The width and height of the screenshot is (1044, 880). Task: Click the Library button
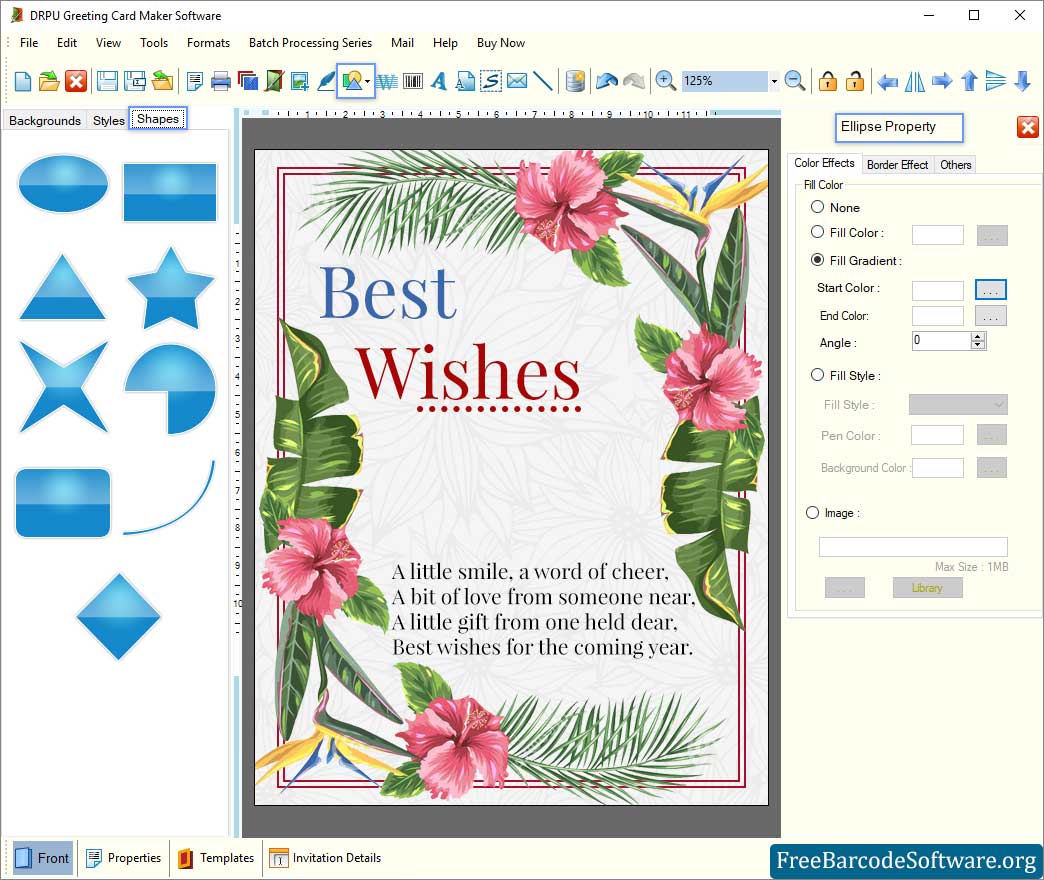pyautogui.click(x=927, y=588)
